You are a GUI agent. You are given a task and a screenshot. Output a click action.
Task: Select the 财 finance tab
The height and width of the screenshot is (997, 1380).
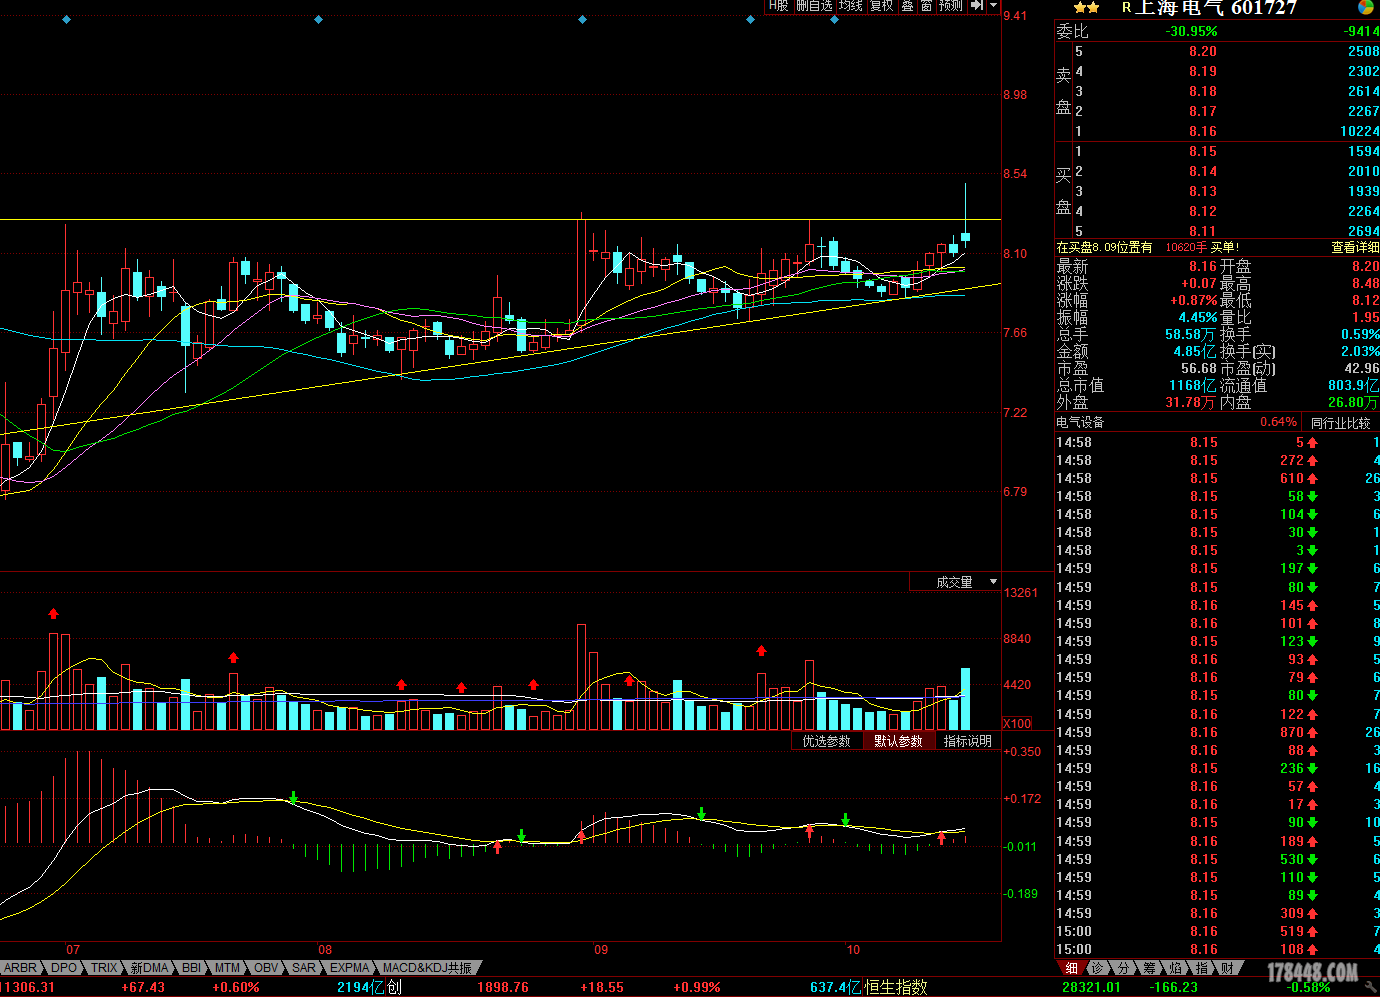point(1227,968)
